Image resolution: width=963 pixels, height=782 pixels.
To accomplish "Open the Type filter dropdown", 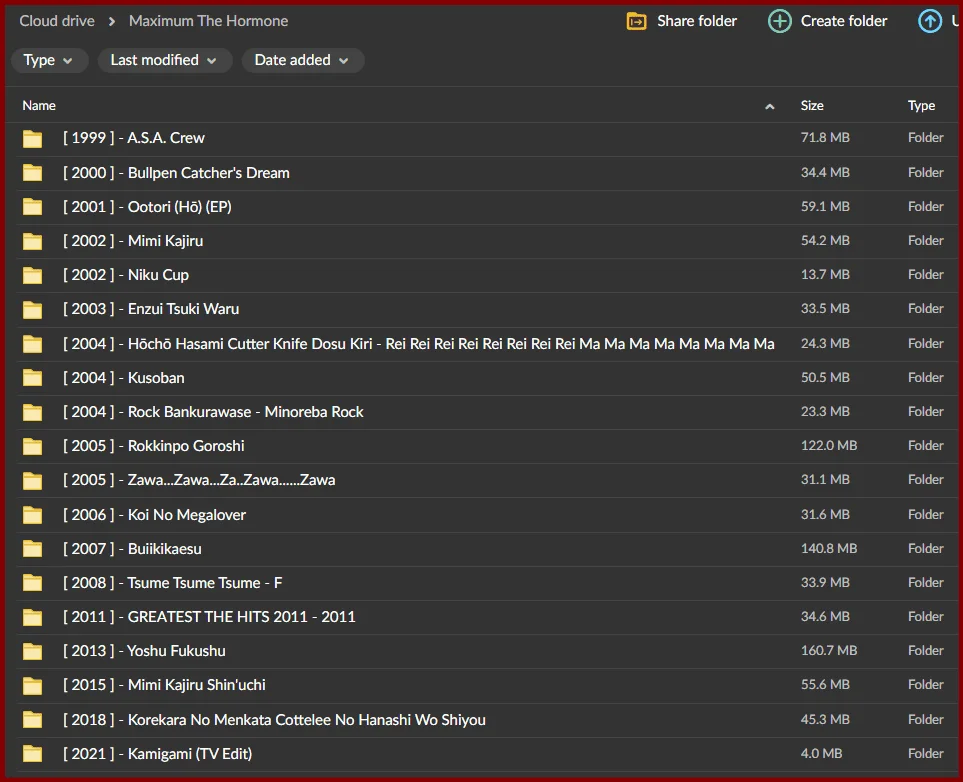I will (49, 60).
